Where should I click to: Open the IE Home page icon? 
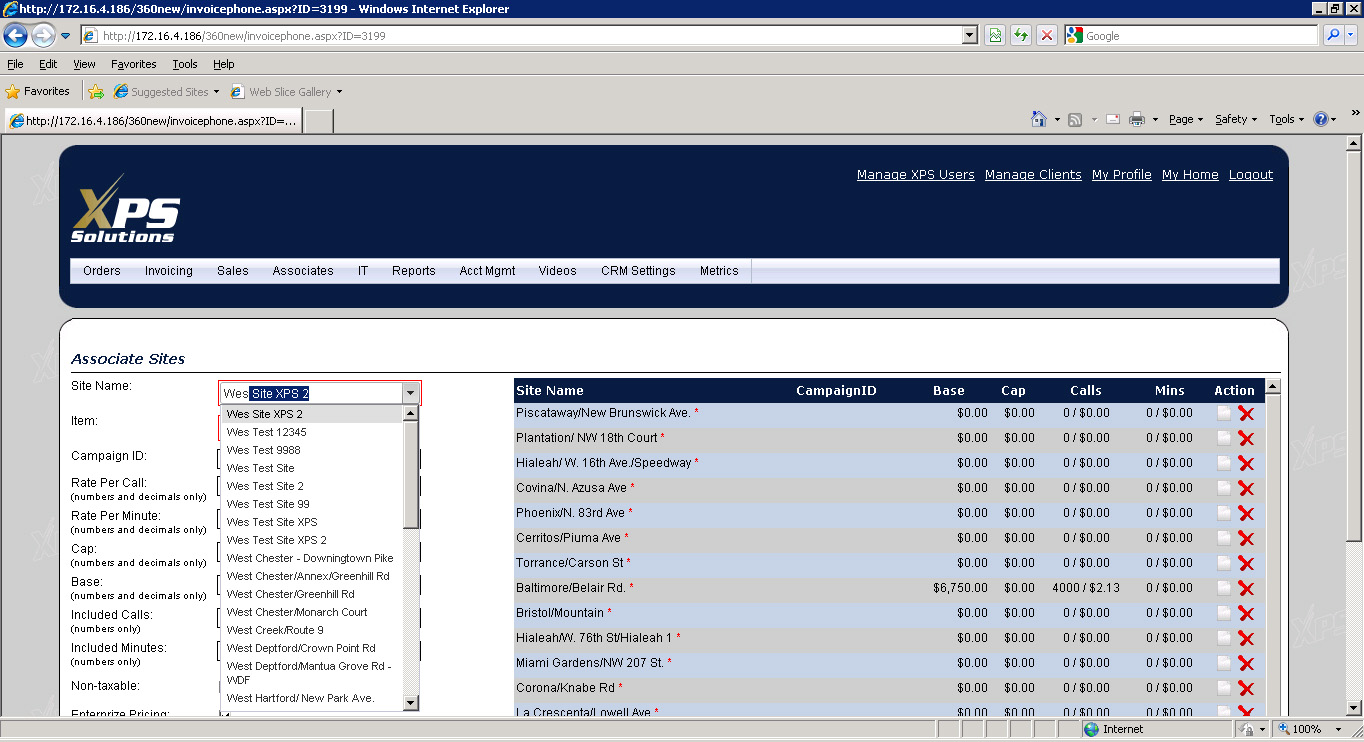(x=1040, y=119)
